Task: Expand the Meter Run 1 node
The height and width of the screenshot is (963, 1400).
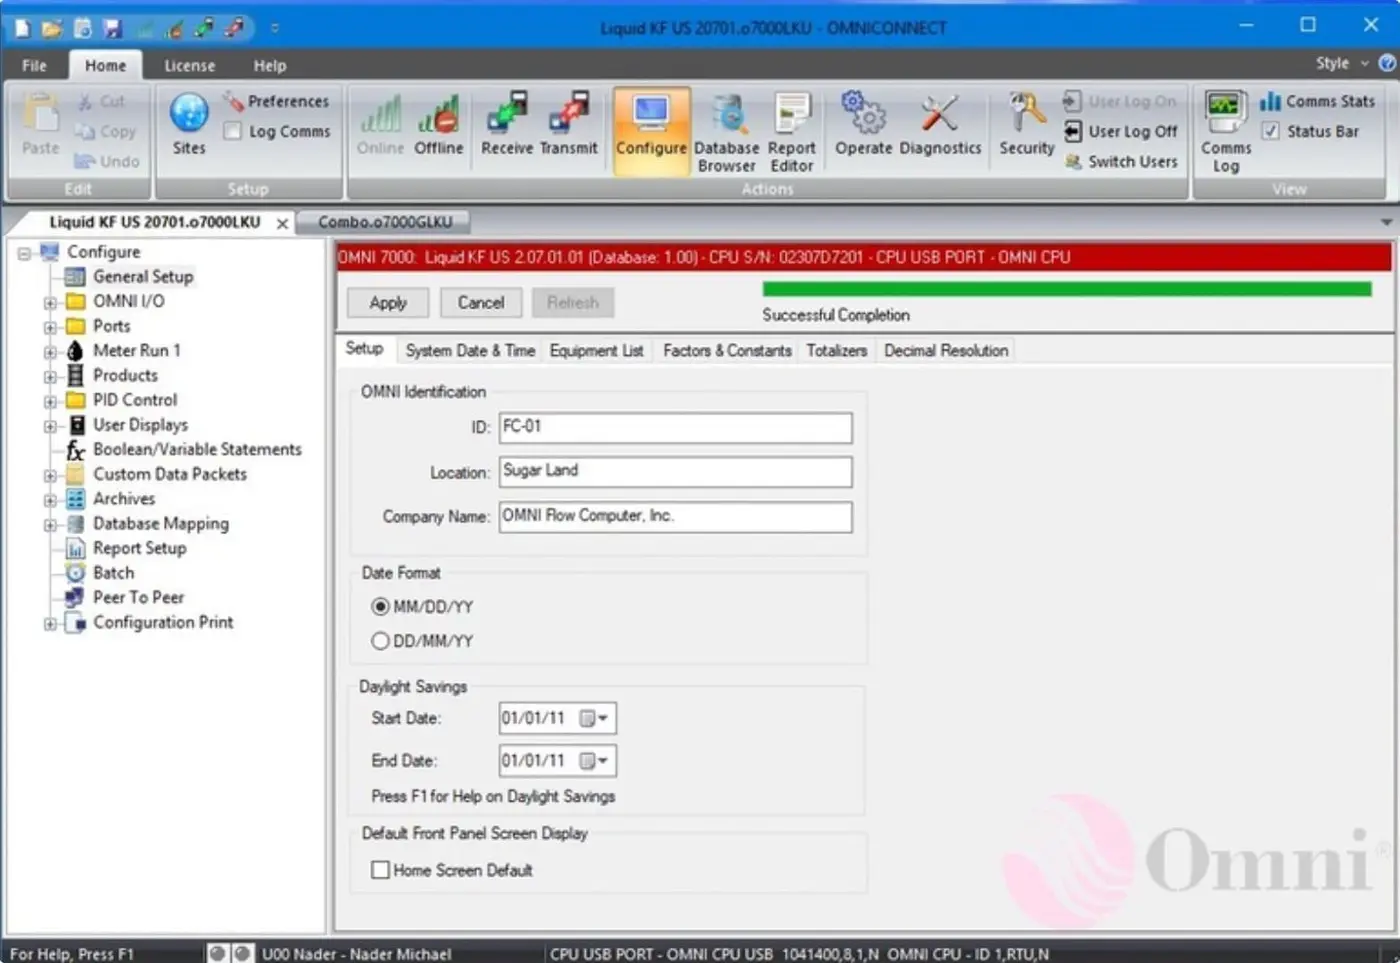Action: (50, 352)
